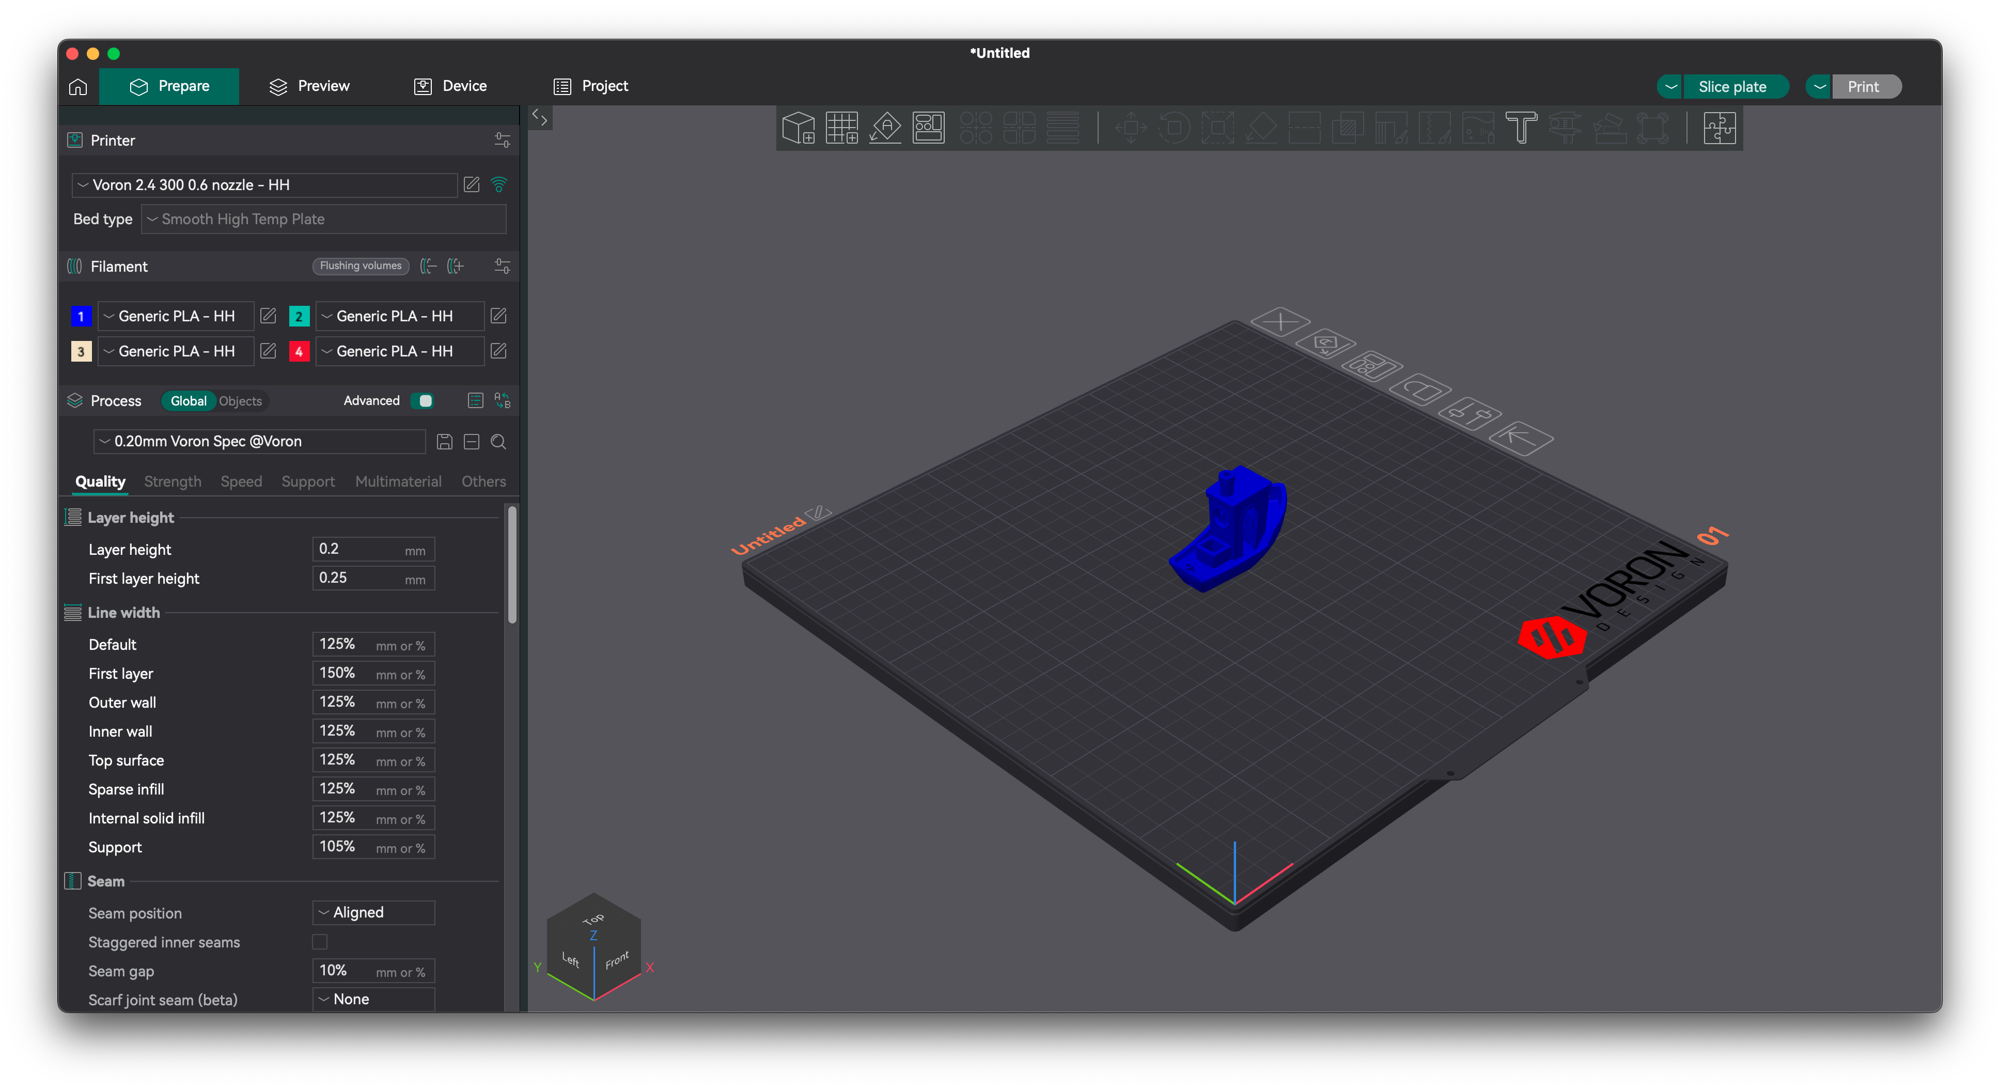The width and height of the screenshot is (2000, 1089).
Task: Open the Speed settings tab
Action: pyautogui.click(x=241, y=482)
